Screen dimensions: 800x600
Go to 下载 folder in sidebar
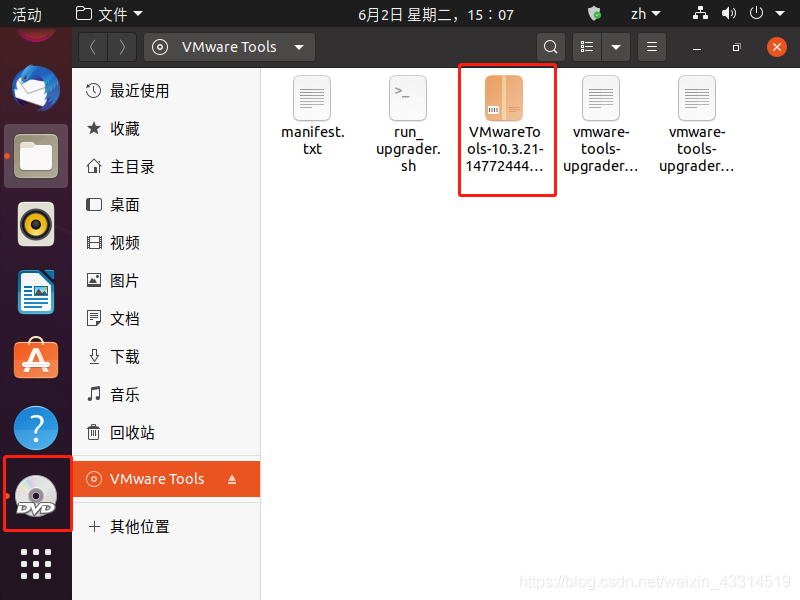(124, 357)
